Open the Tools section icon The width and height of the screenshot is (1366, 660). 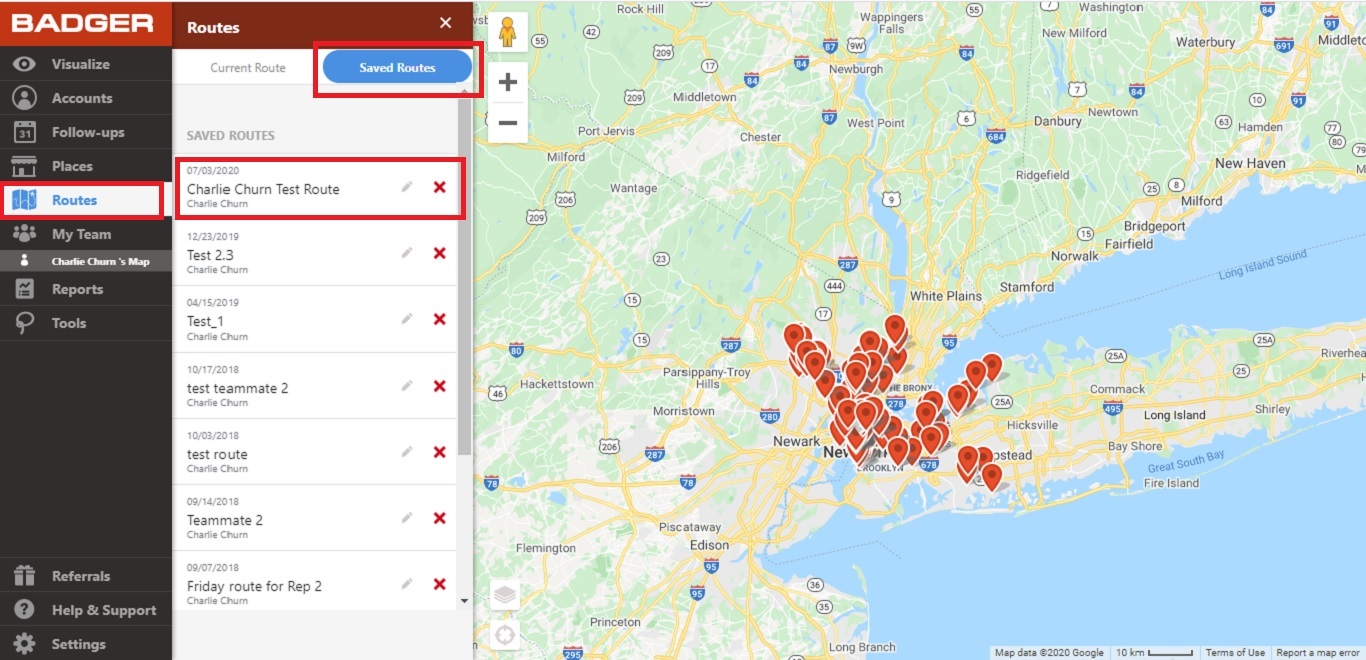tap(24, 322)
